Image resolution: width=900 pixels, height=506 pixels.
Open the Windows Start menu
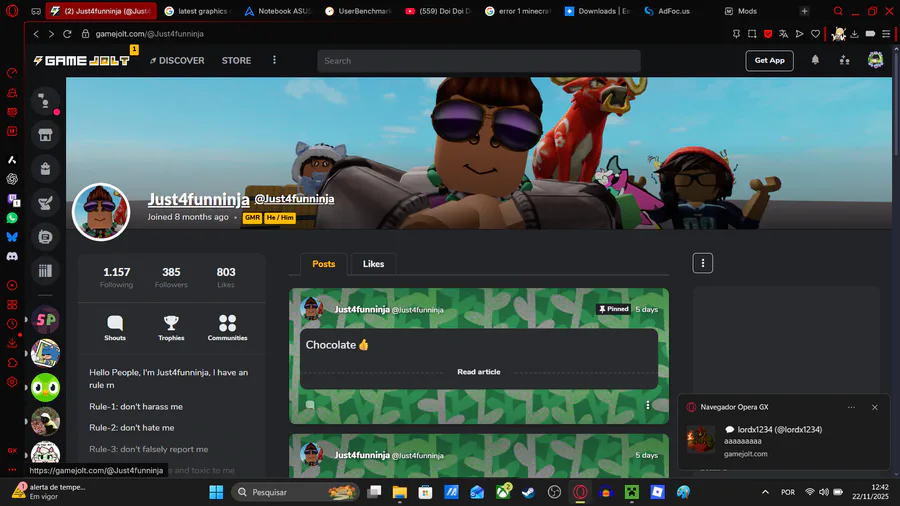[x=216, y=492]
